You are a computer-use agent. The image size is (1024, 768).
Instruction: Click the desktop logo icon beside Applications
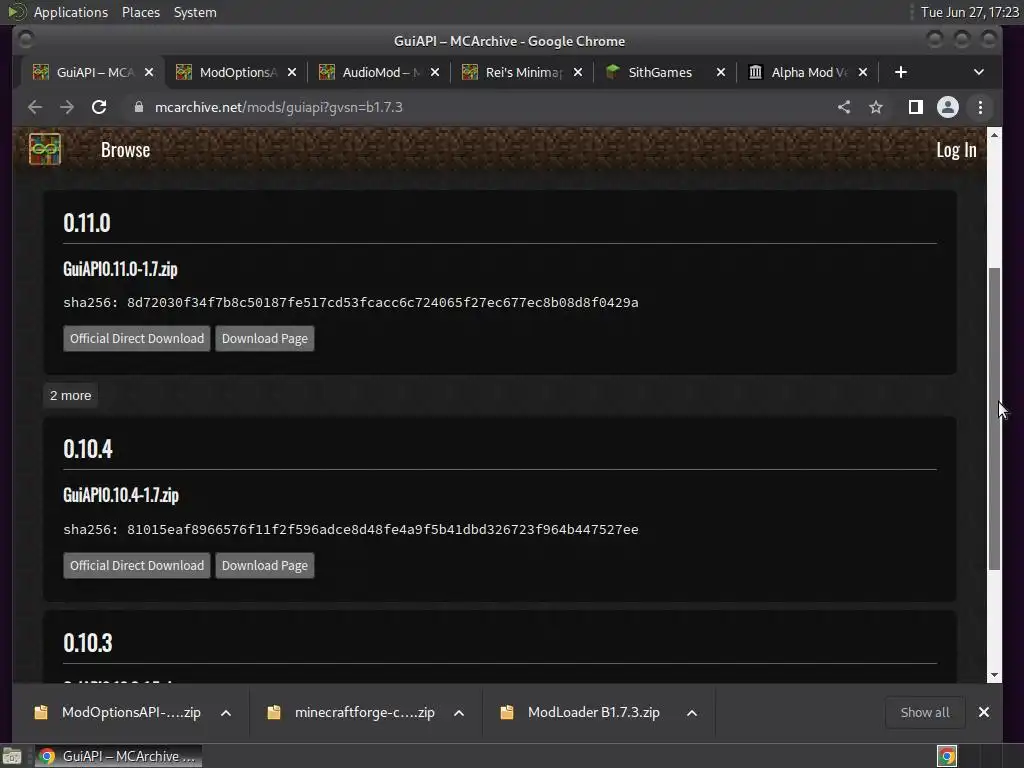coord(16,12)
